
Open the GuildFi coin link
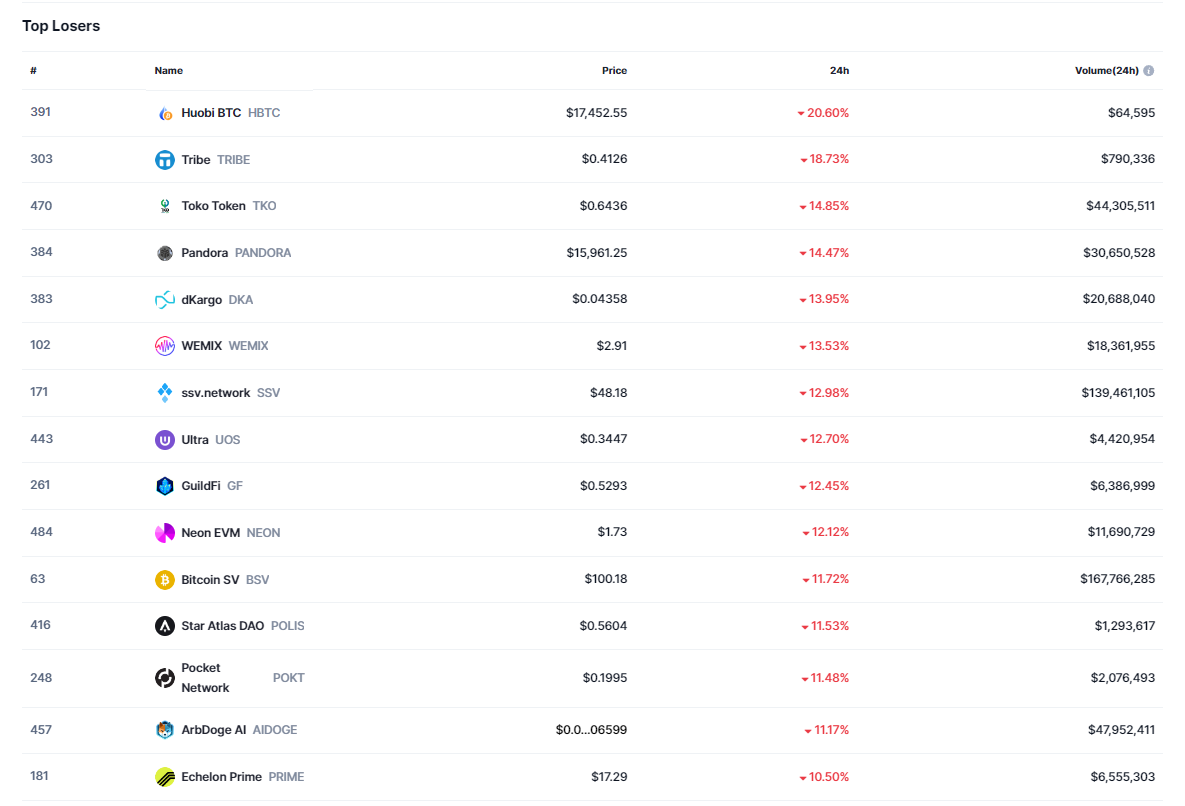[x=201, y=486]
